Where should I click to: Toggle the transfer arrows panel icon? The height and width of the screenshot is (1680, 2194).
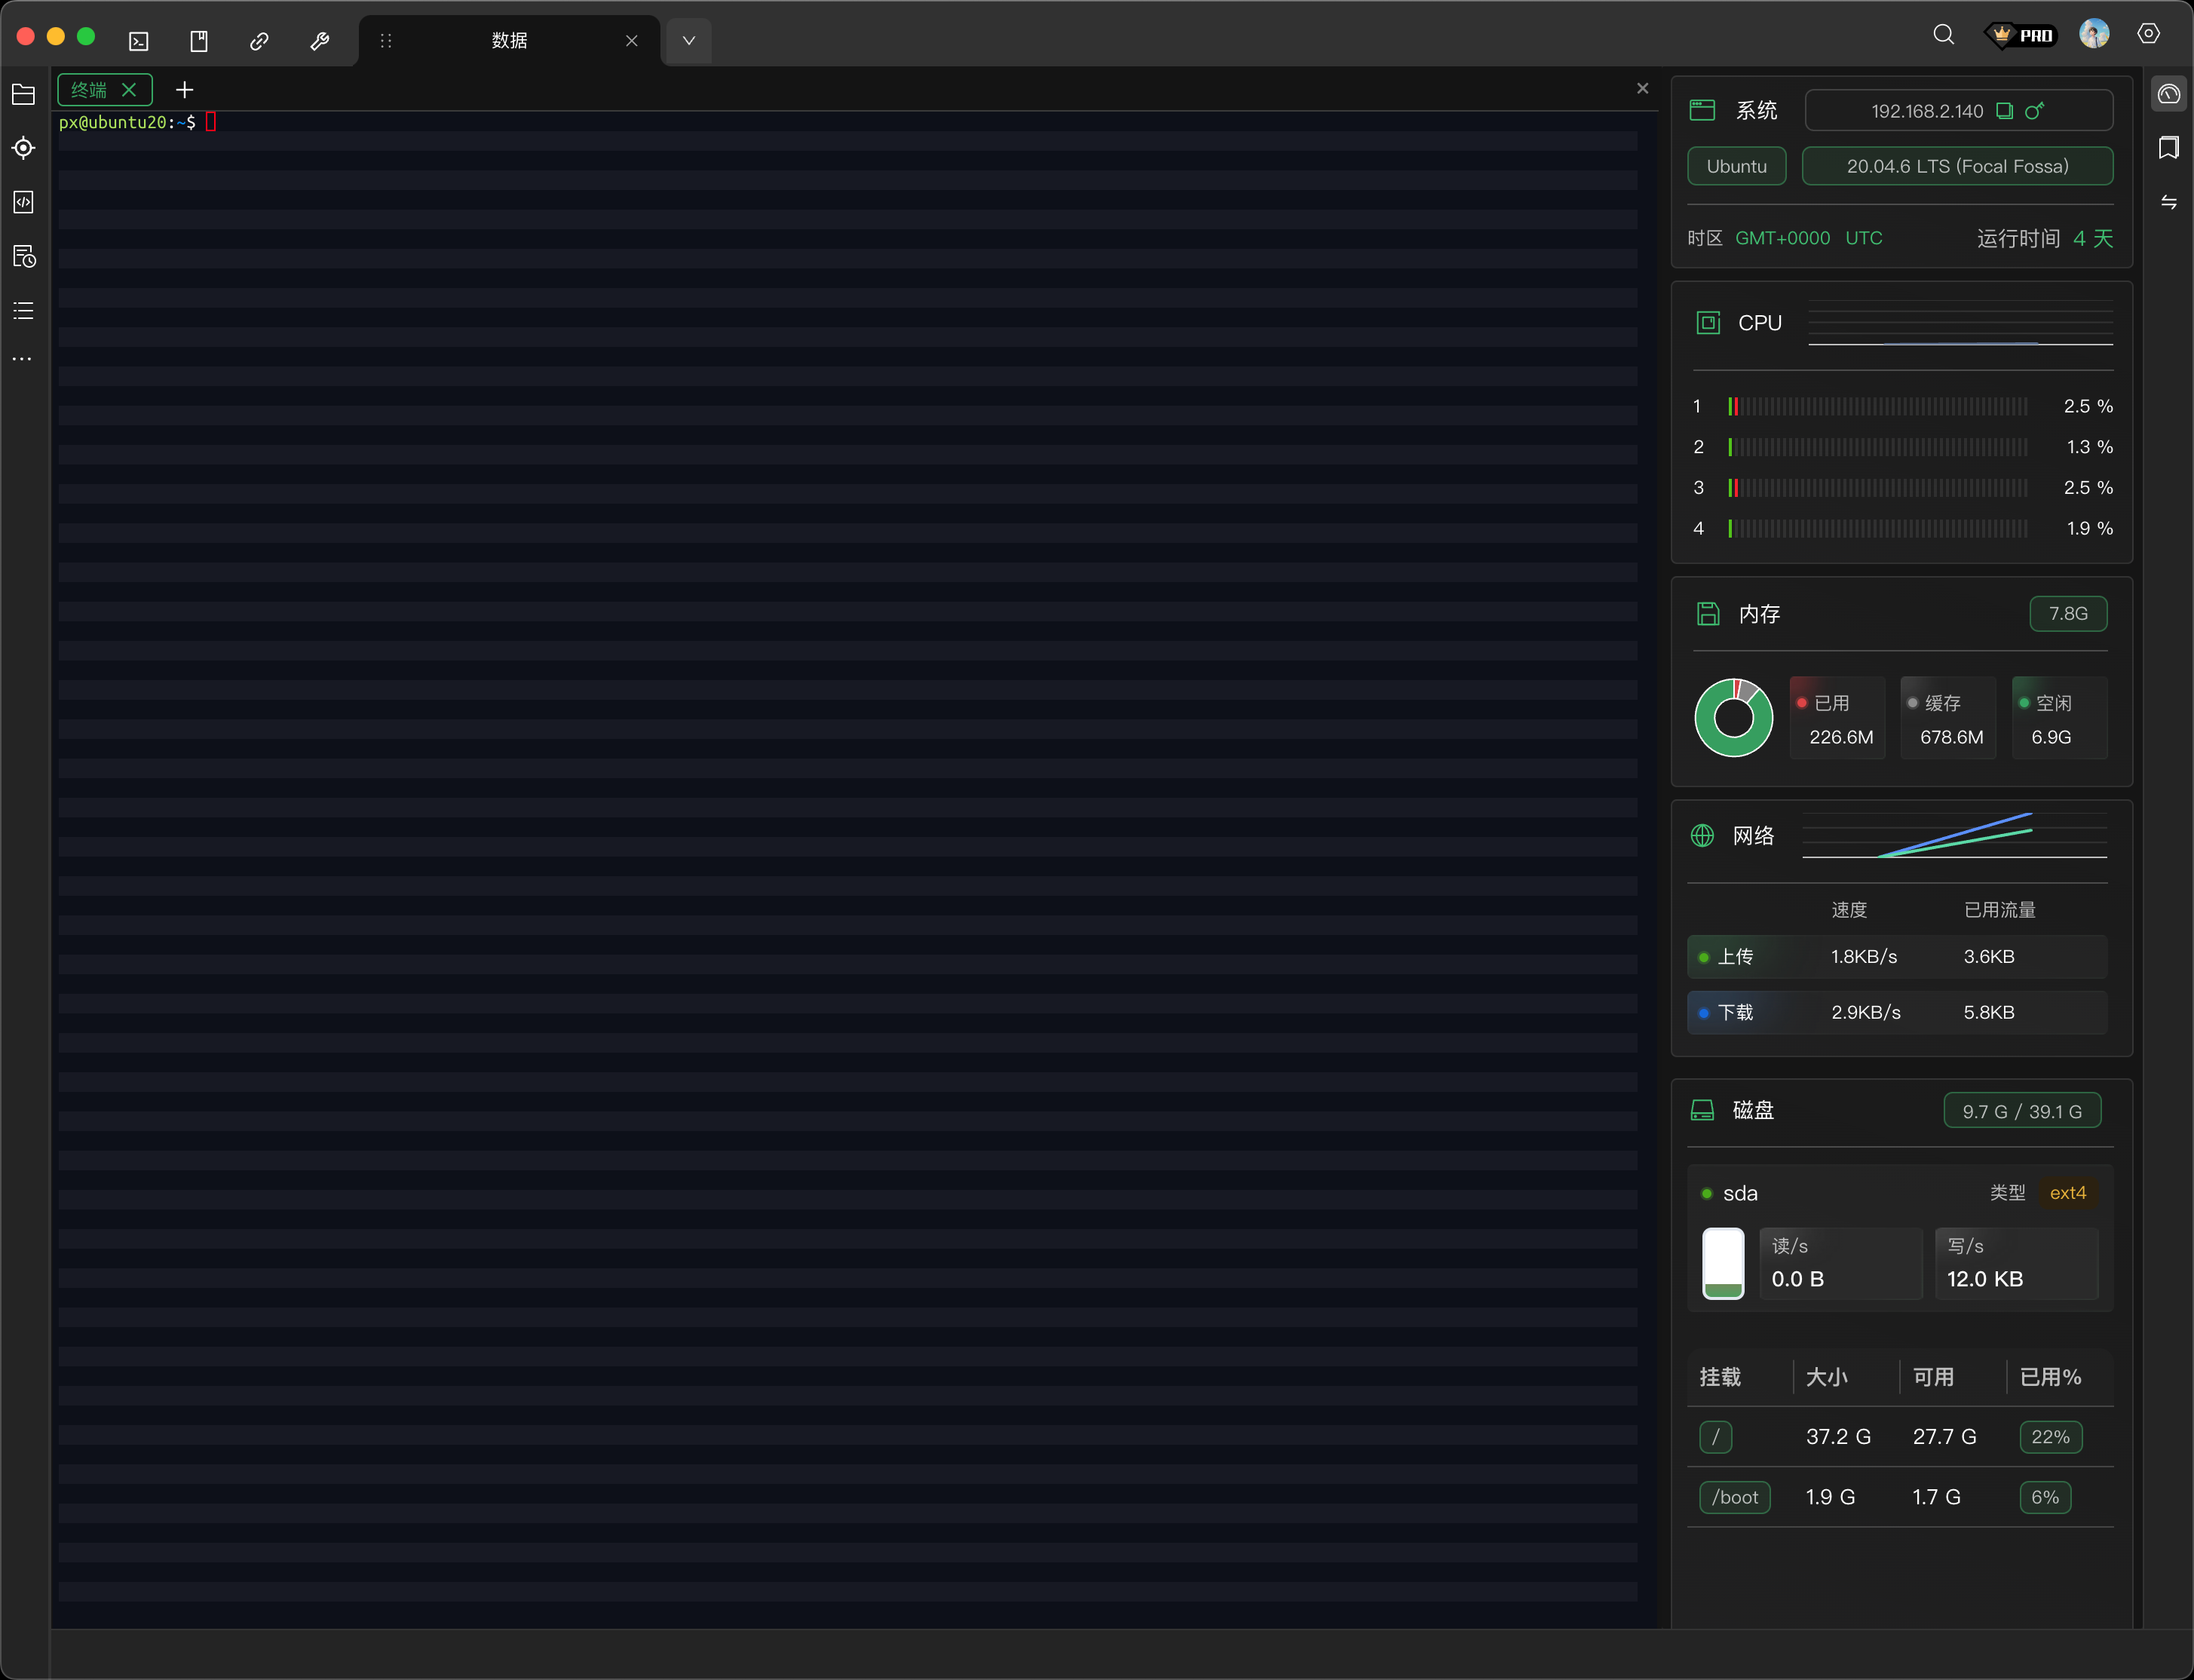(2168, 202)
